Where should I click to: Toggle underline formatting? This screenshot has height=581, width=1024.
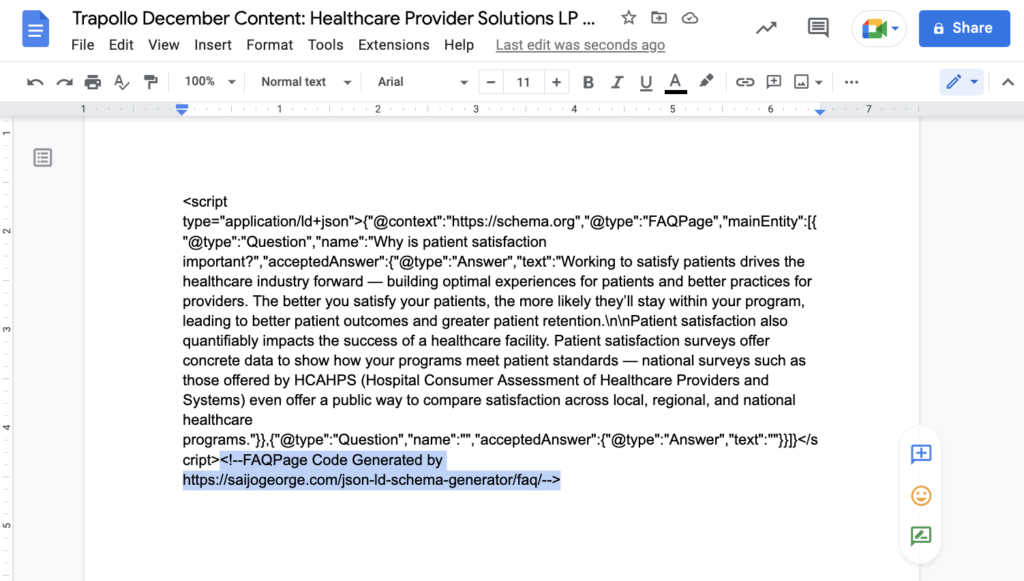click(x=646, y=82)
